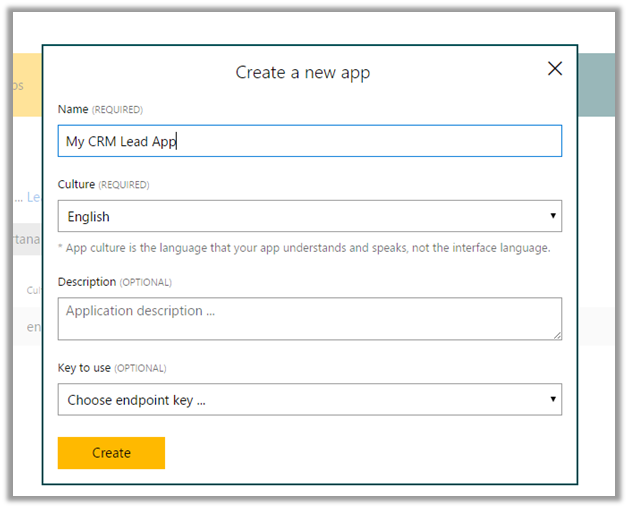628x508 pixels.
Task: Click the Description (OPTIONAL) label
Action: pos(114,282)
